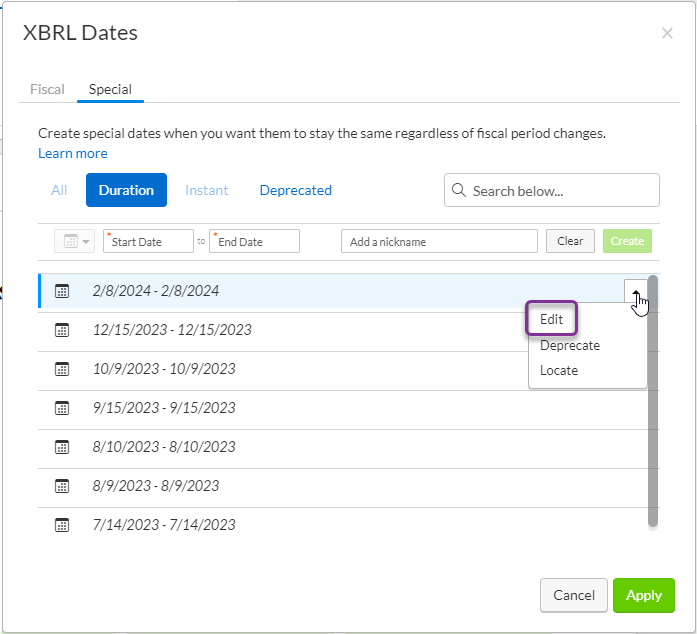Click calendar icon for 10/9/2023 entry

click(62, 369)
